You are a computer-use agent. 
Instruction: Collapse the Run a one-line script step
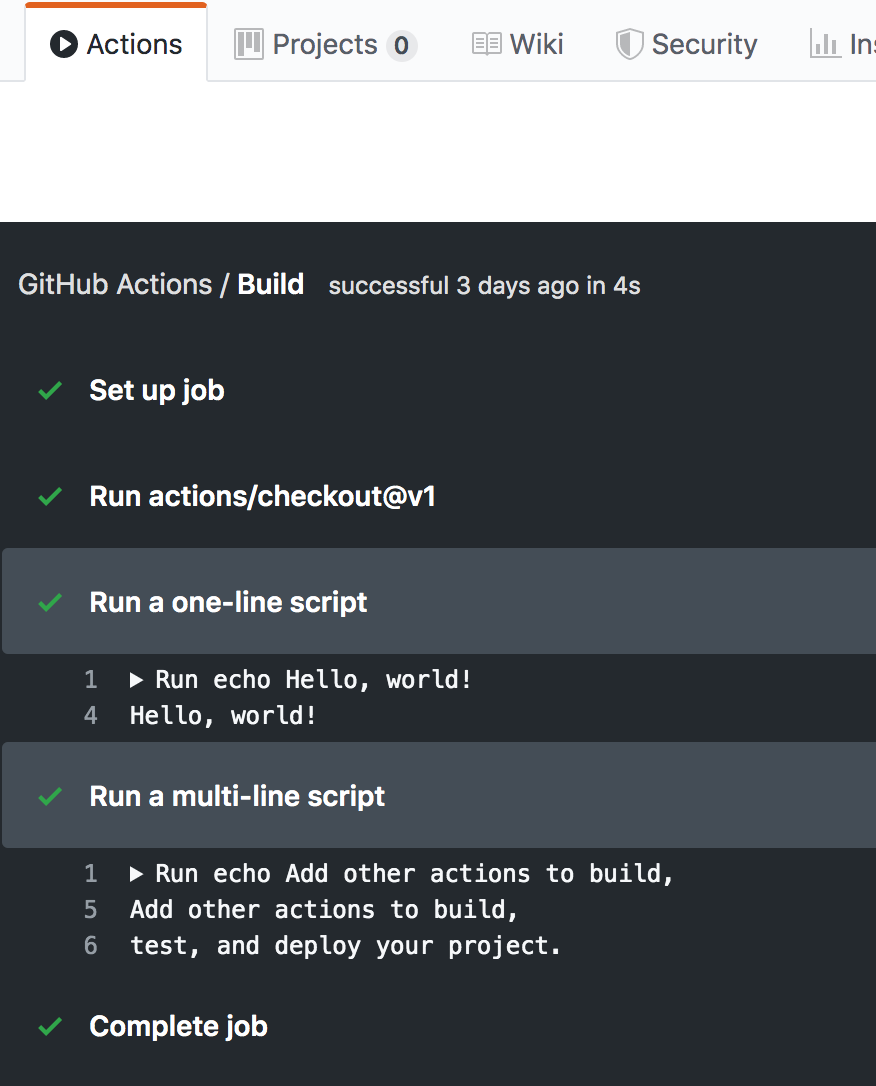[439, 601]
